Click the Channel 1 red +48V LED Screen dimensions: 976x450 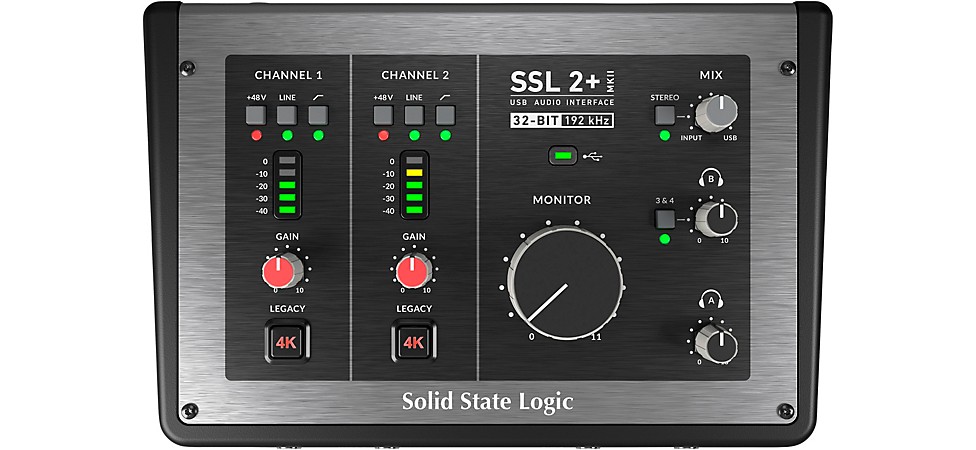[x=256, y=136]
